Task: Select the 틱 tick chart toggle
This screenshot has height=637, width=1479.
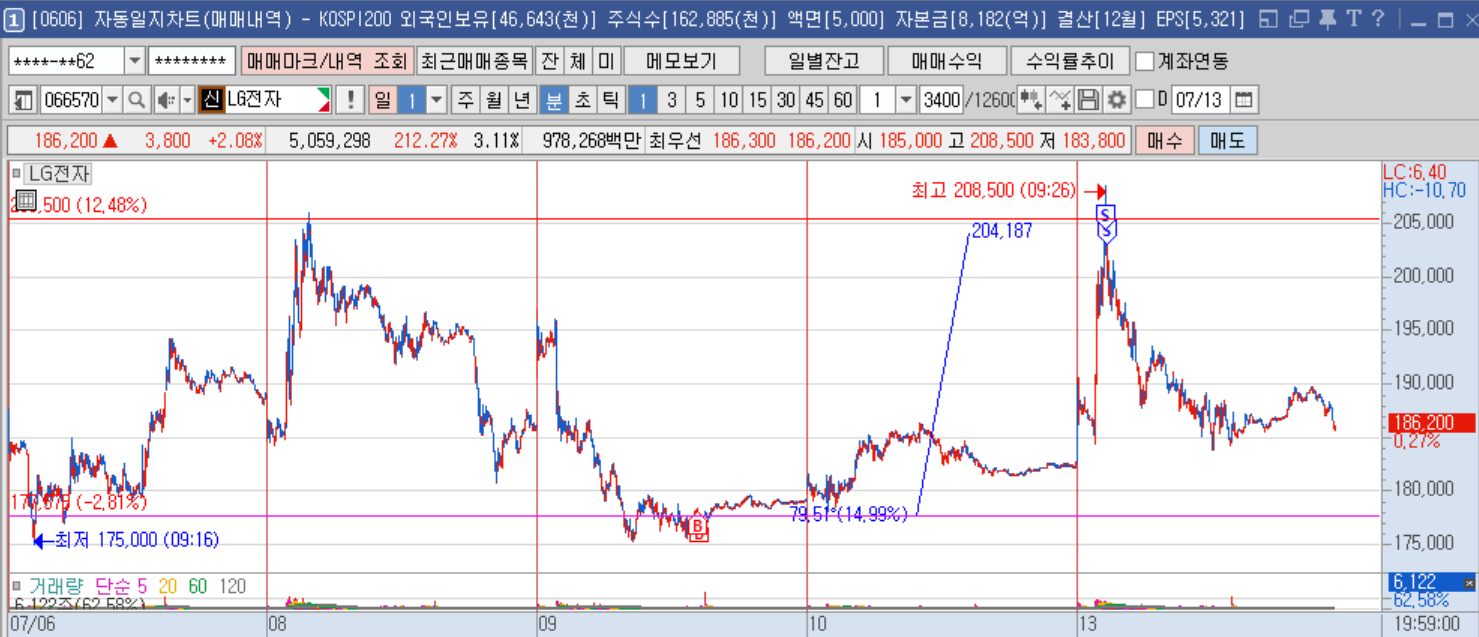Action: point(611,100)
